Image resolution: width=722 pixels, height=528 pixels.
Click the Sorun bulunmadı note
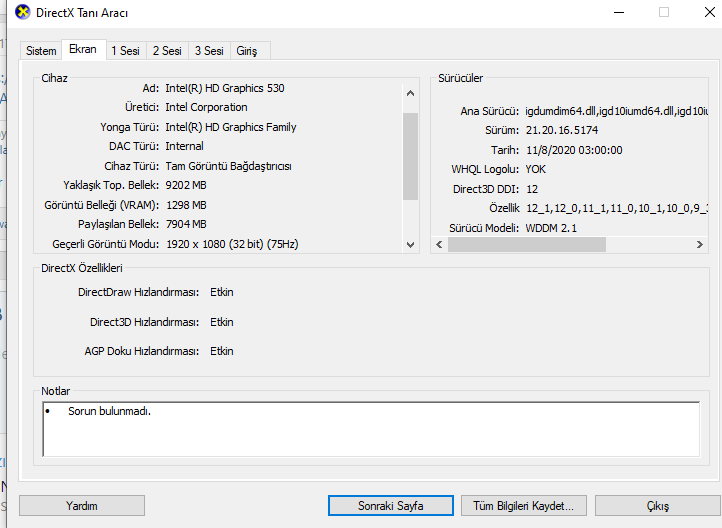point(110,411)
